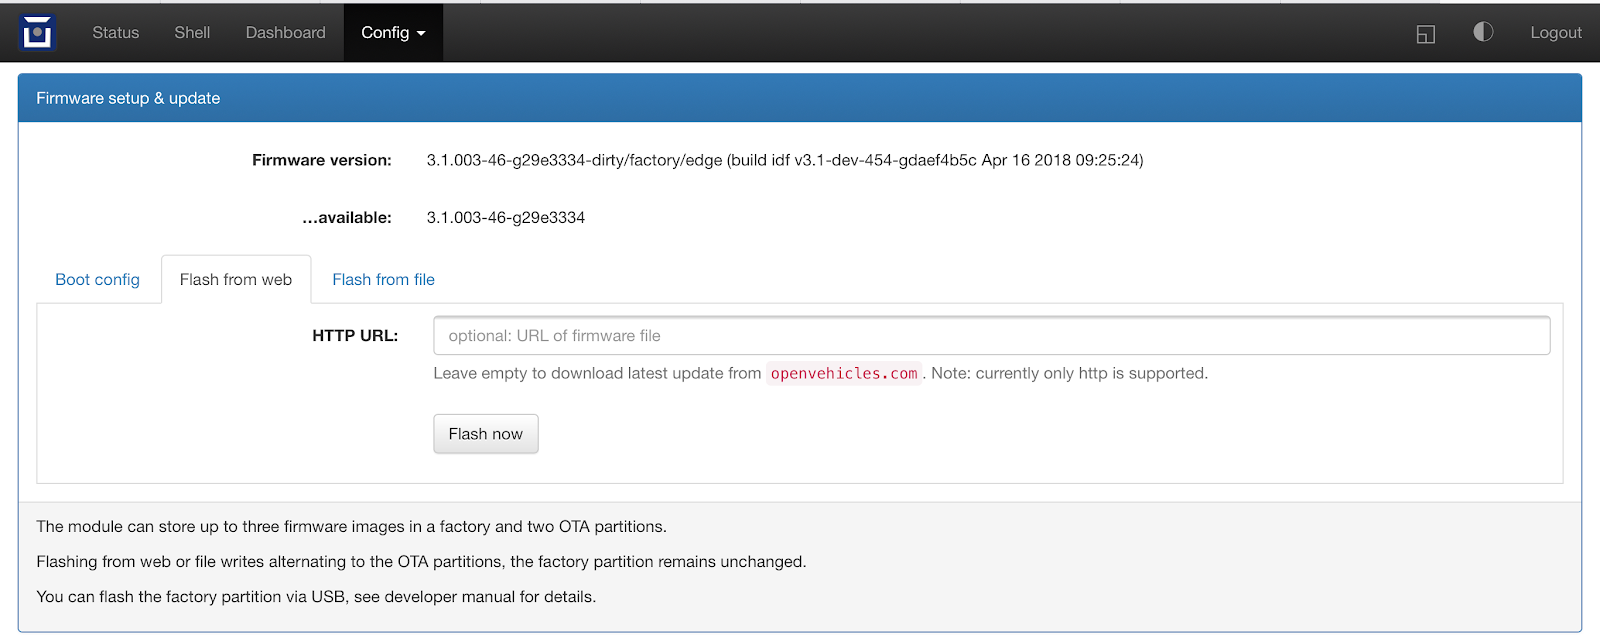Click the Firmware version label
The image size is (1600, 642).
tap(322, 160)
